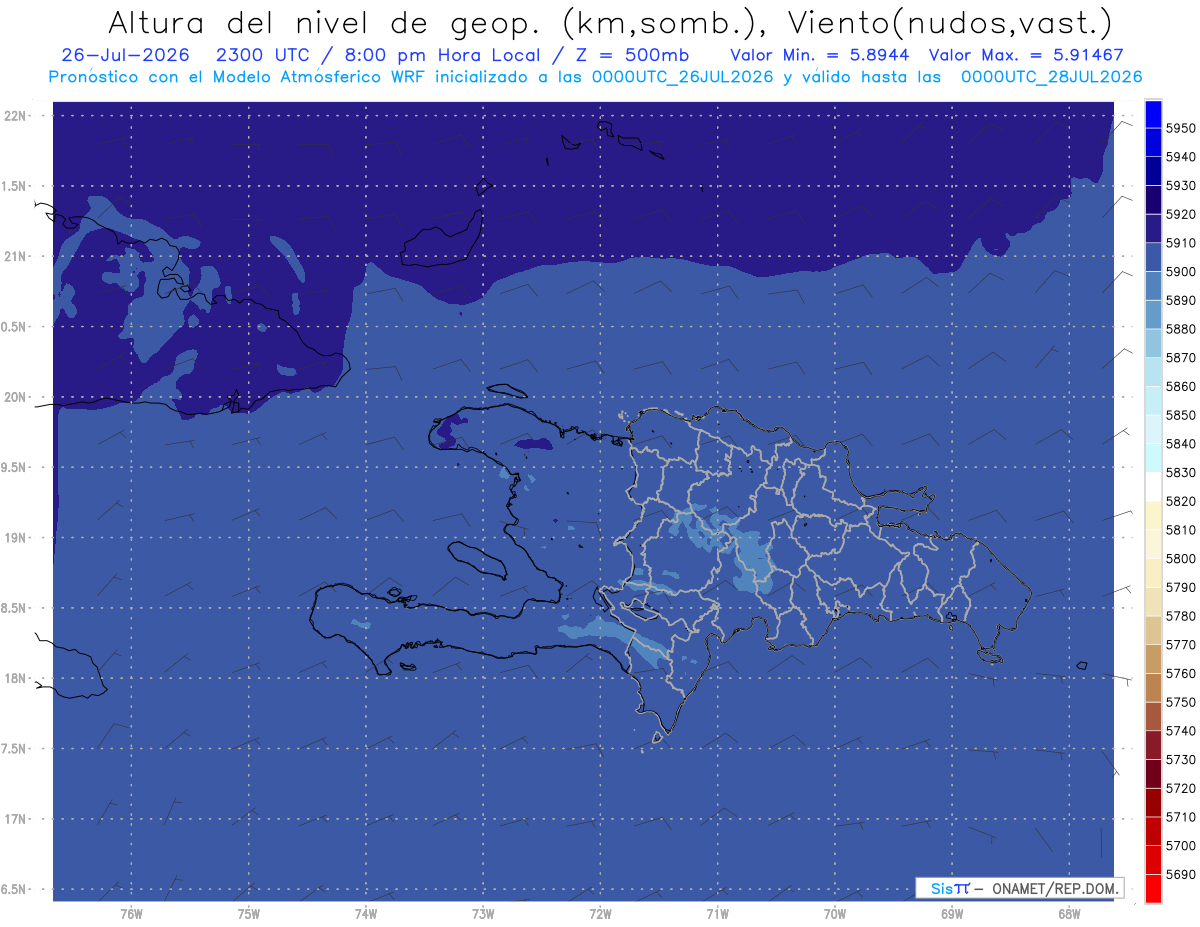Click the '72W' longitude label
The image size is (1200, 927).
click(600, 914)
